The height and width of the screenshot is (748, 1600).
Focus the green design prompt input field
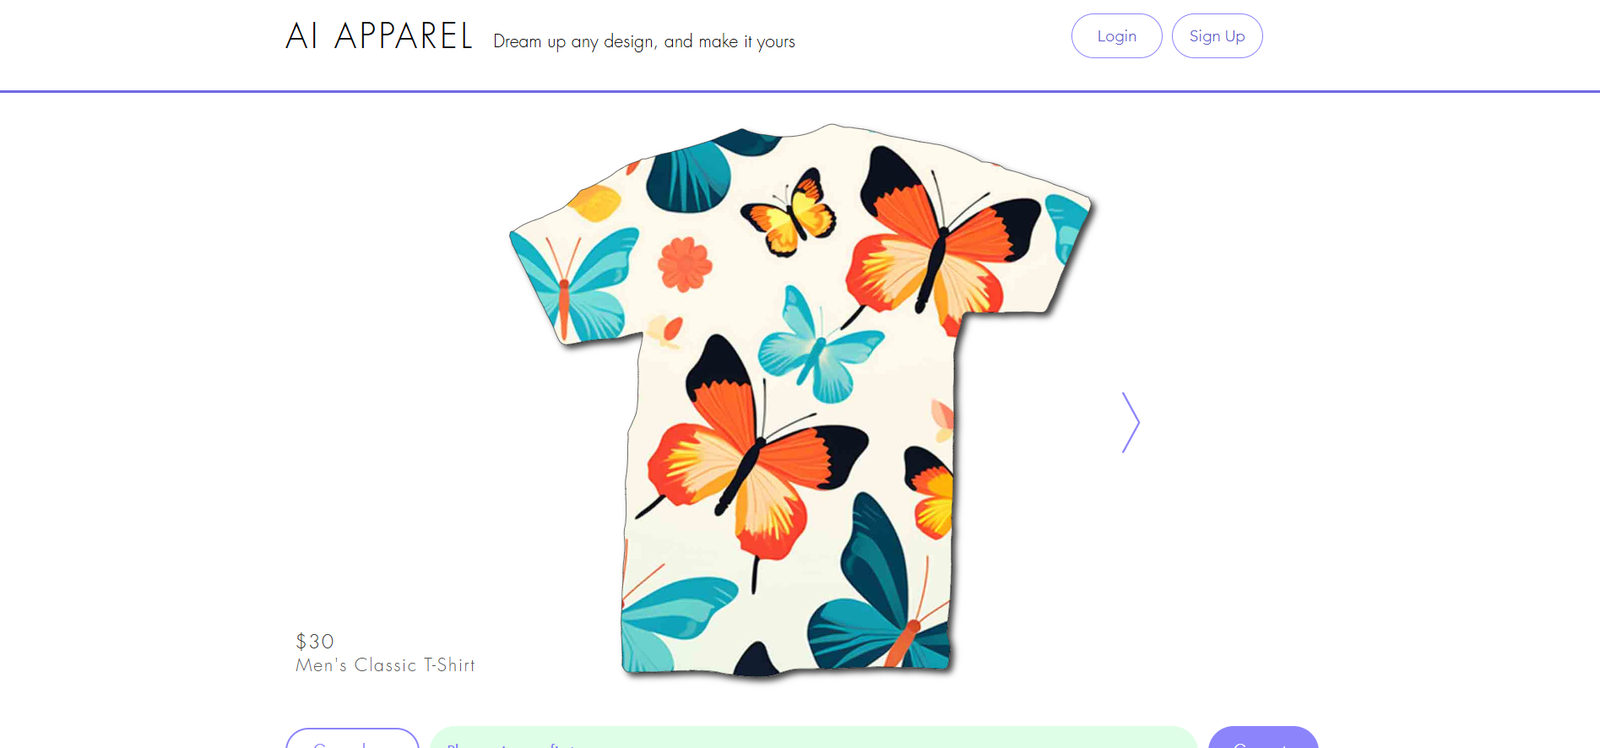(812, 739)
